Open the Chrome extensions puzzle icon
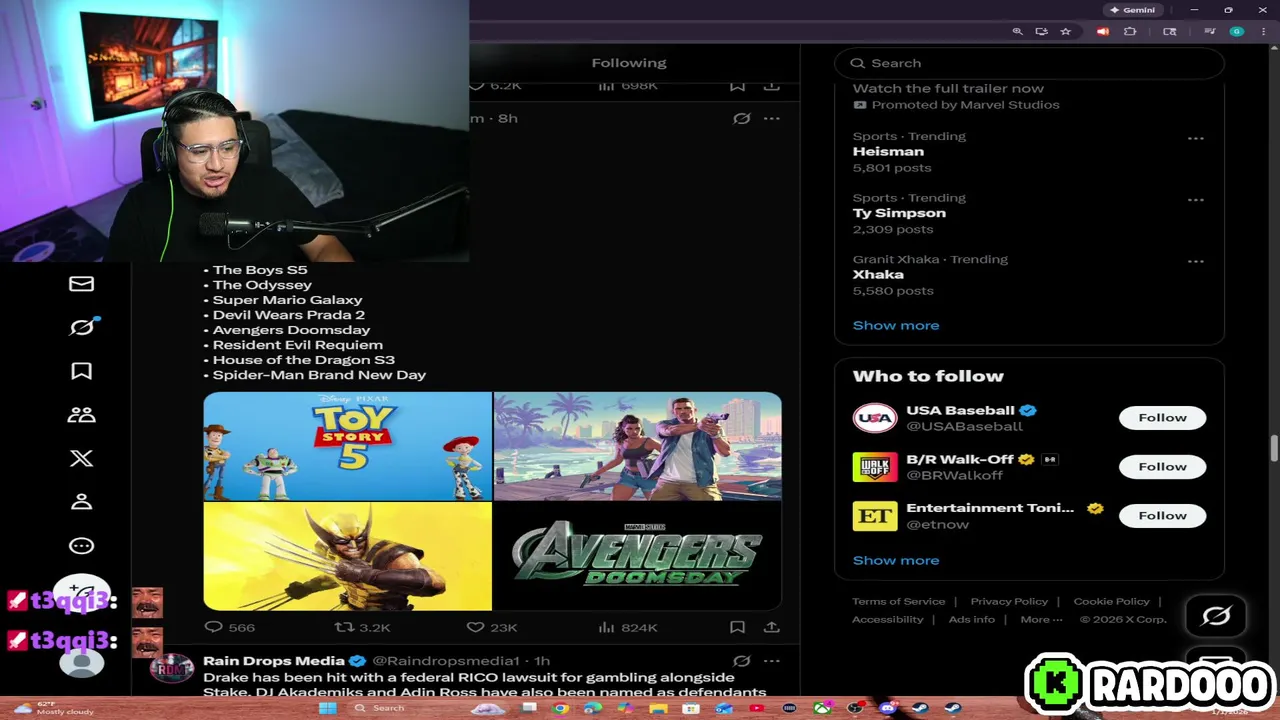The height and width of the screenshot is (720, 1280). tap(1130, 32)
